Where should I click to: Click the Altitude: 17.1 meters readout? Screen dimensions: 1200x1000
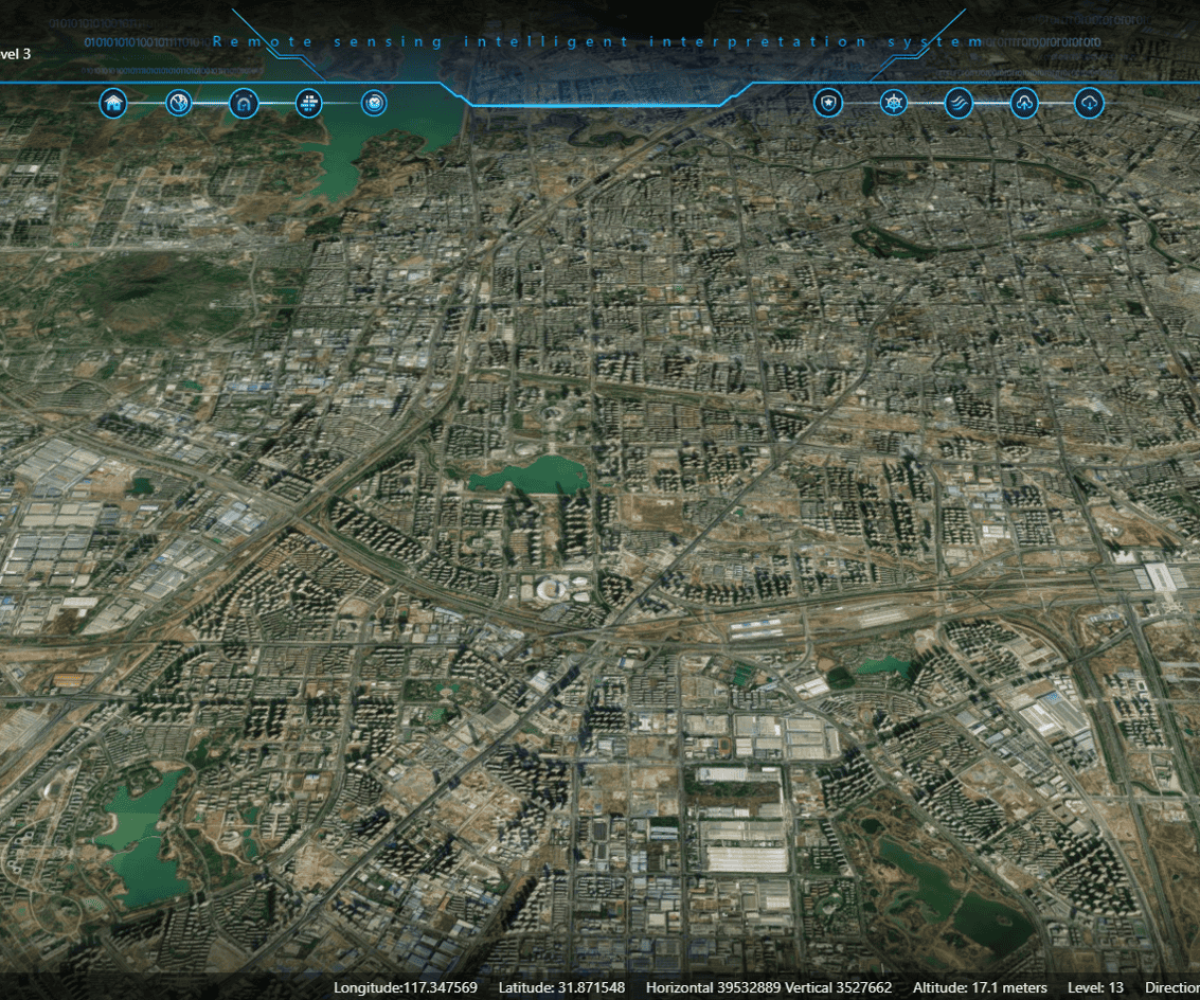(979, 988)
